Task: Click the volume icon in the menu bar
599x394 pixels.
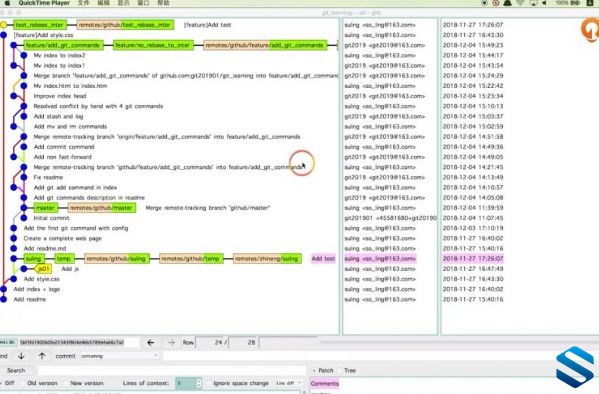Action: [x=545, y=3]
